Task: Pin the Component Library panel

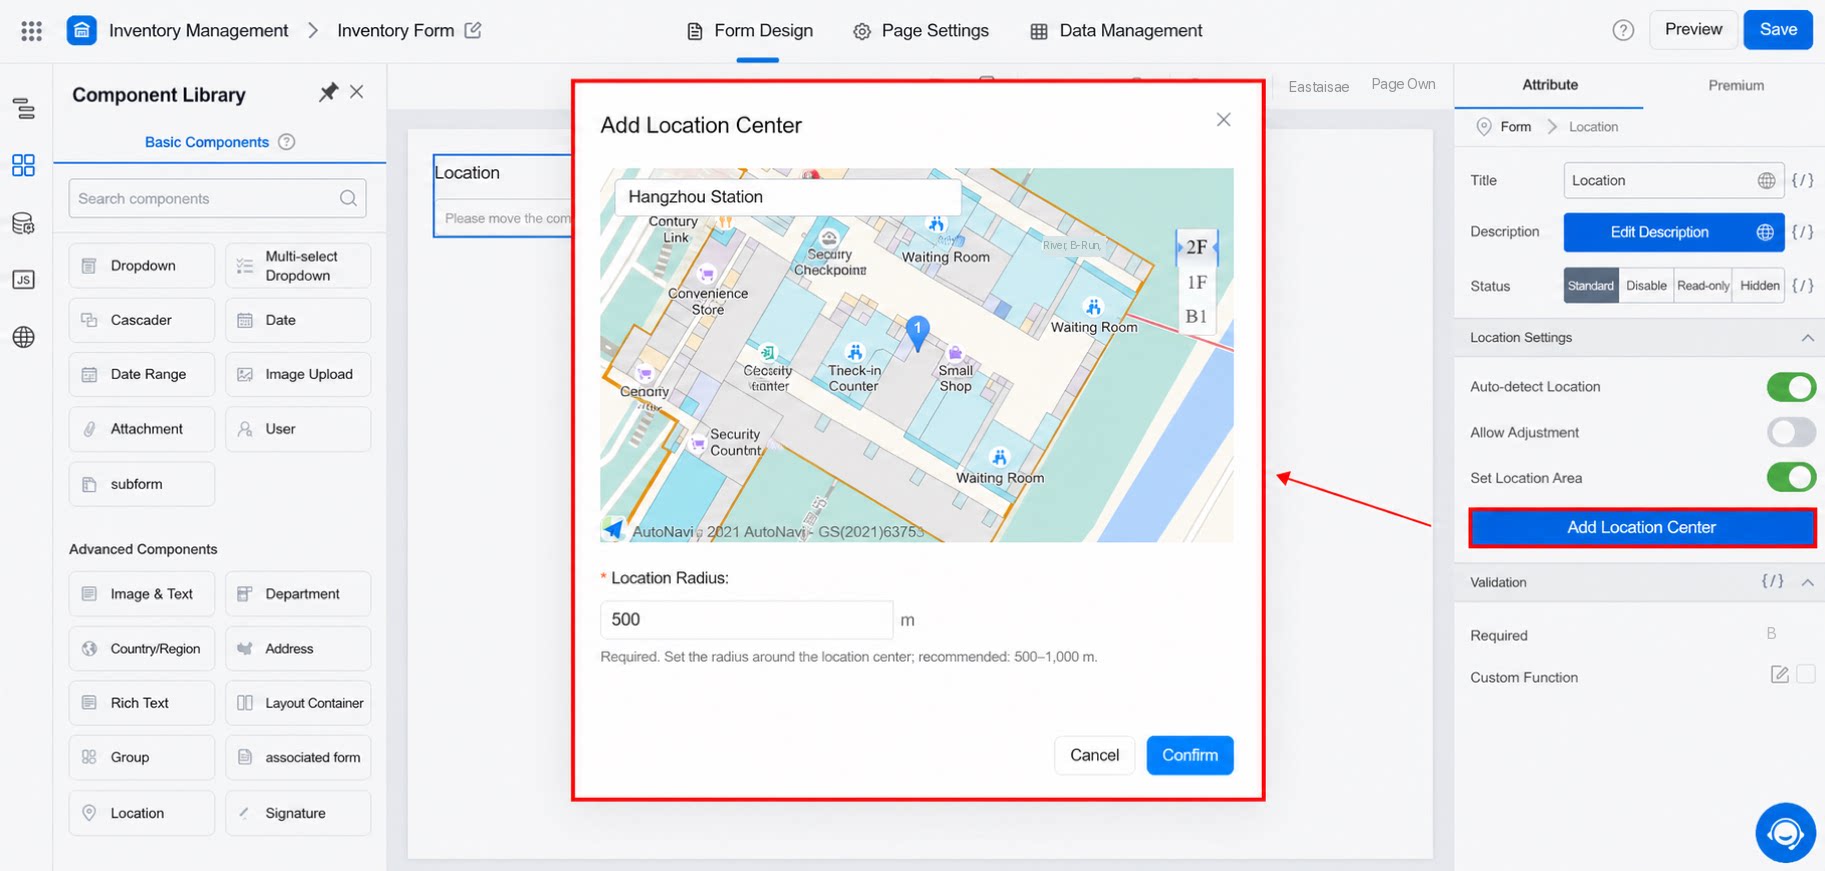Action: 328,92
